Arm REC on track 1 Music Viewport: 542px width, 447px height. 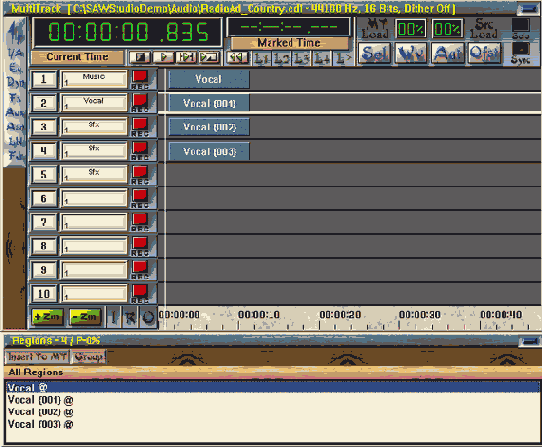point(140,80)
